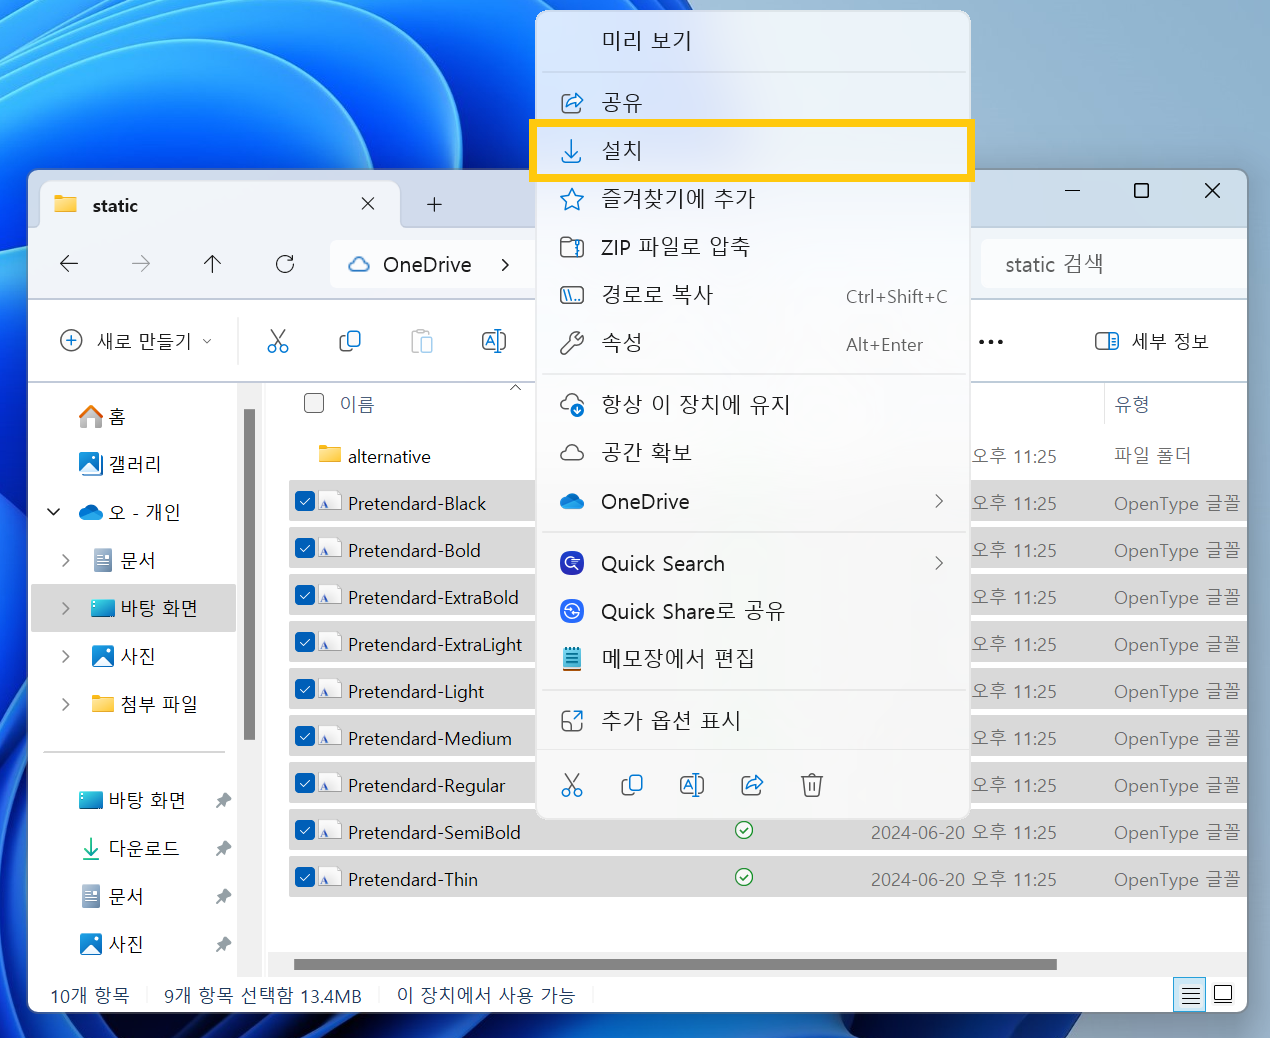Uncheck Pretendard-Black checkbox
Image resolution: width=1270 pixels, height=1038 pixels.
[305, 501]
